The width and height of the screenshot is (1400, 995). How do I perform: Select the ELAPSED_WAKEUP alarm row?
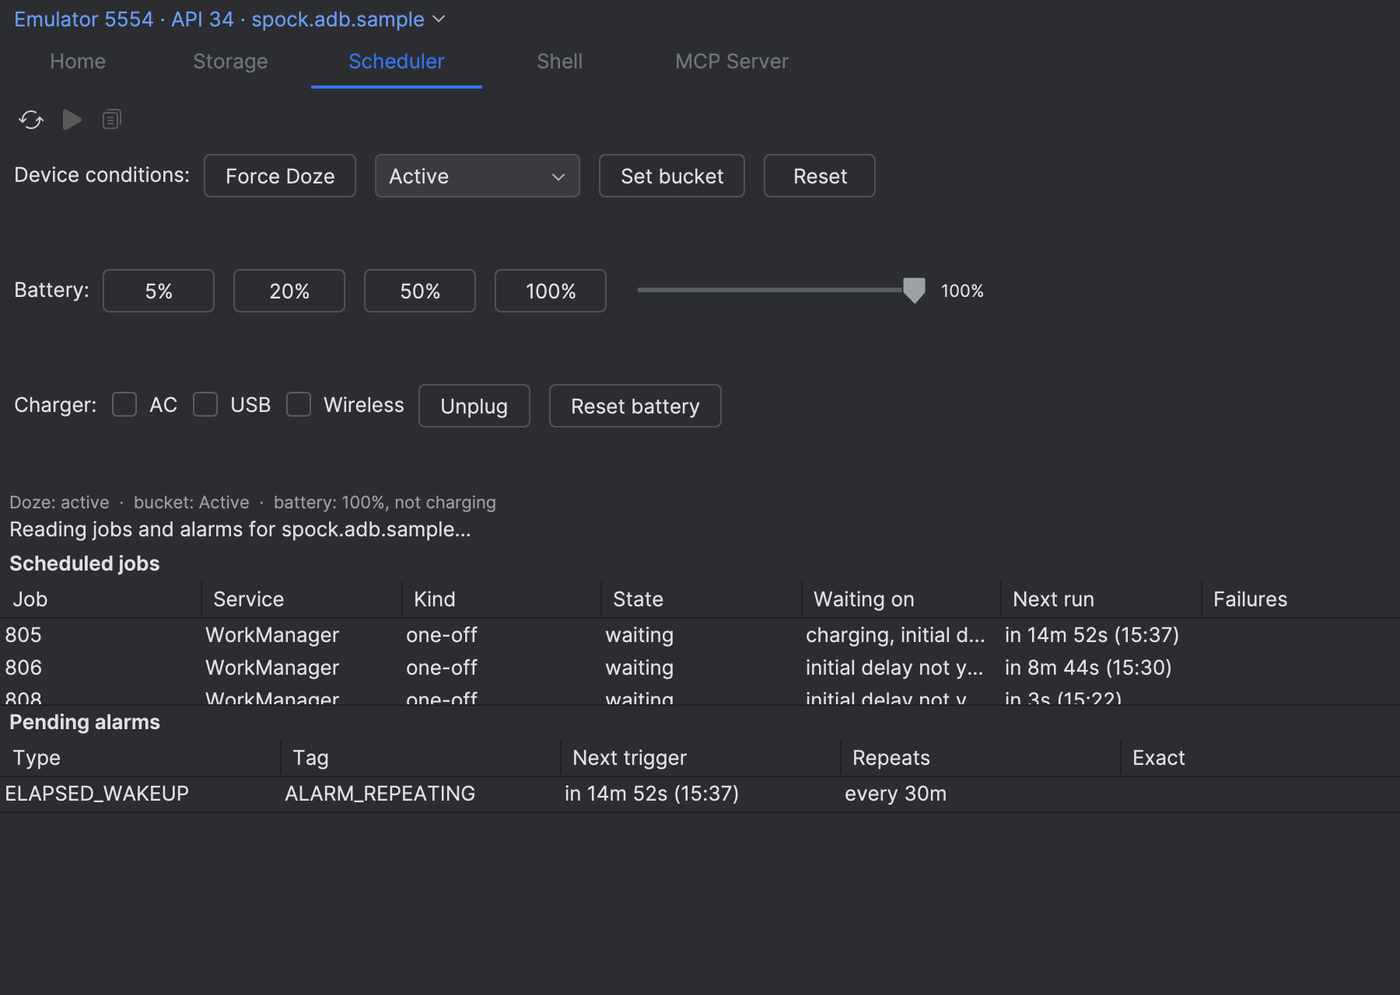(700, 794)
